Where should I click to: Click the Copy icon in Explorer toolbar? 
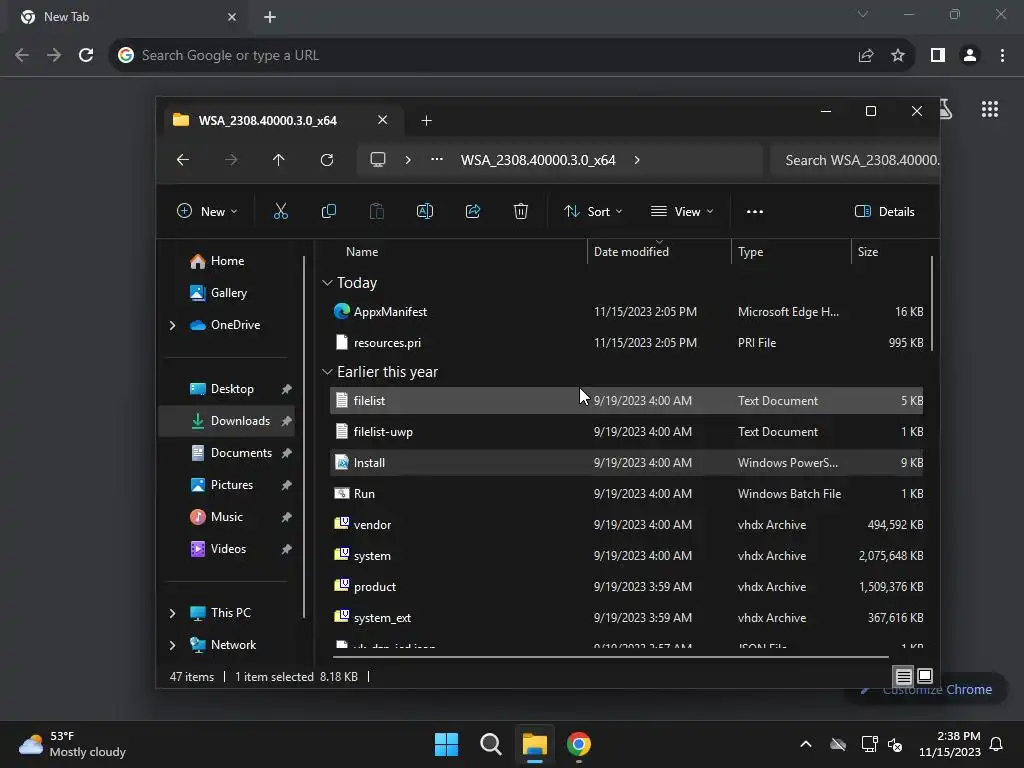click(x=328, y=211)
